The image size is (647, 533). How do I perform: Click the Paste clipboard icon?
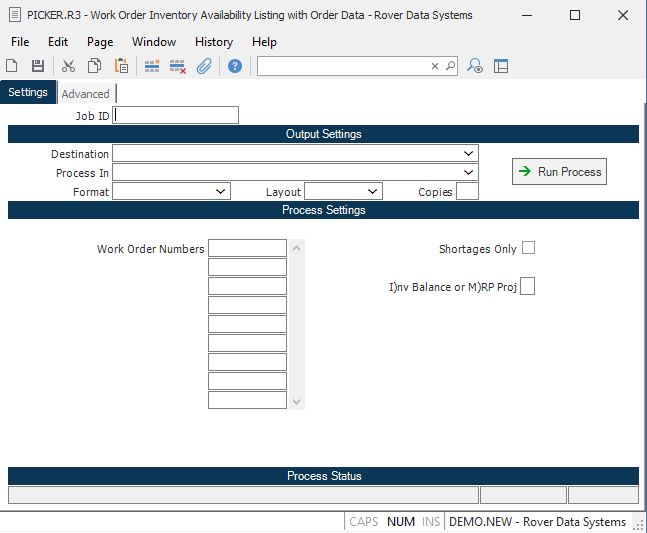[x=121, y=66]
